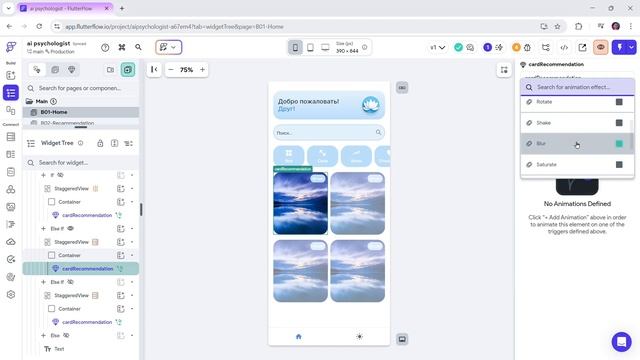Open project search magnifier in top bar

[138, 47]
